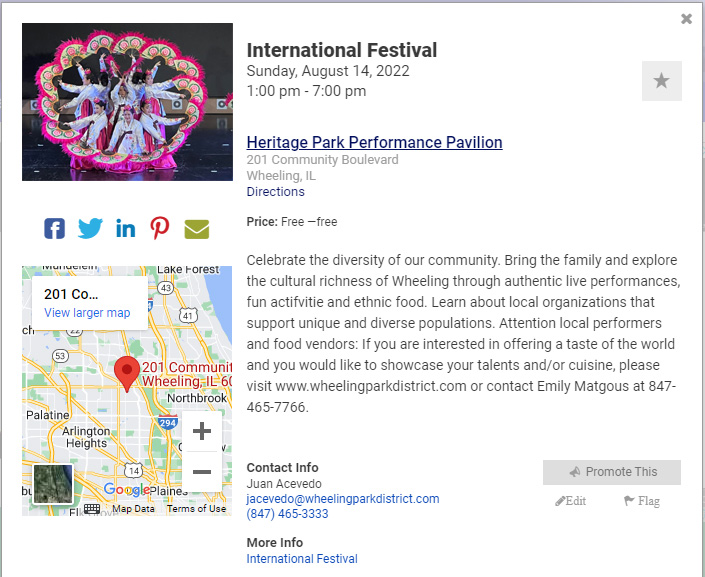Image resolution: width=705 pixels, height=577 pixels.
Task: Click the Promote This button
Action: [612, 472]
